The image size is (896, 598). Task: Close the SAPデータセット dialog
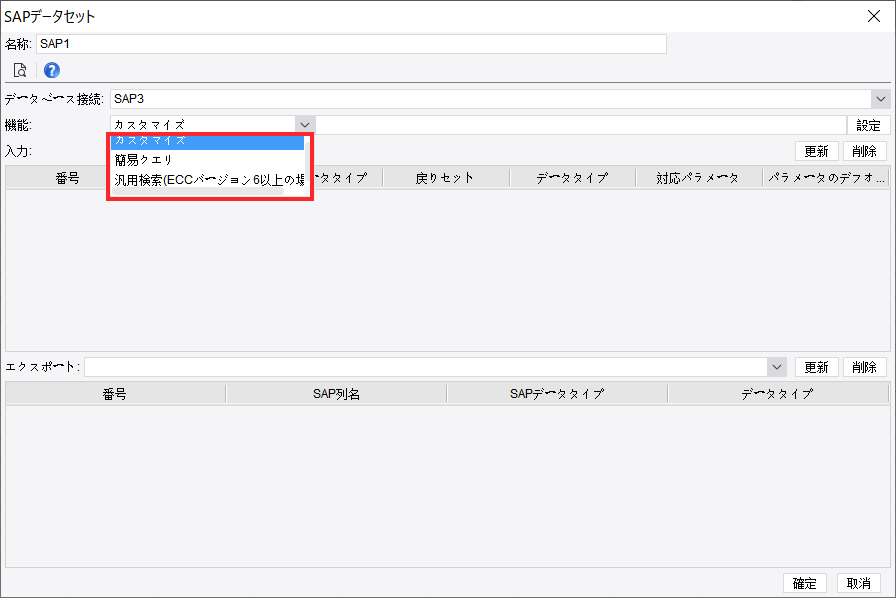coord(874,16)
